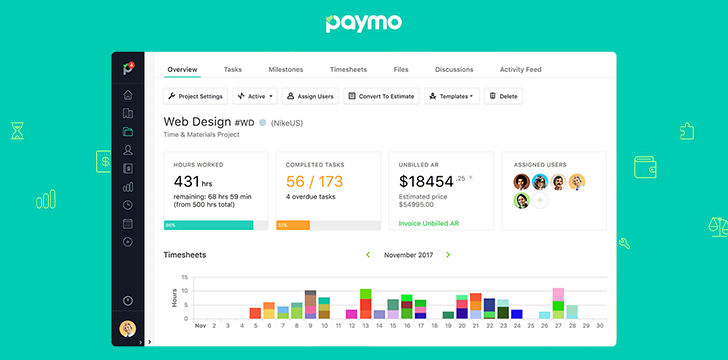The image size is (728, 360).
Task: Click the fourth assigned user avatar
Action: tap(577, 182)
